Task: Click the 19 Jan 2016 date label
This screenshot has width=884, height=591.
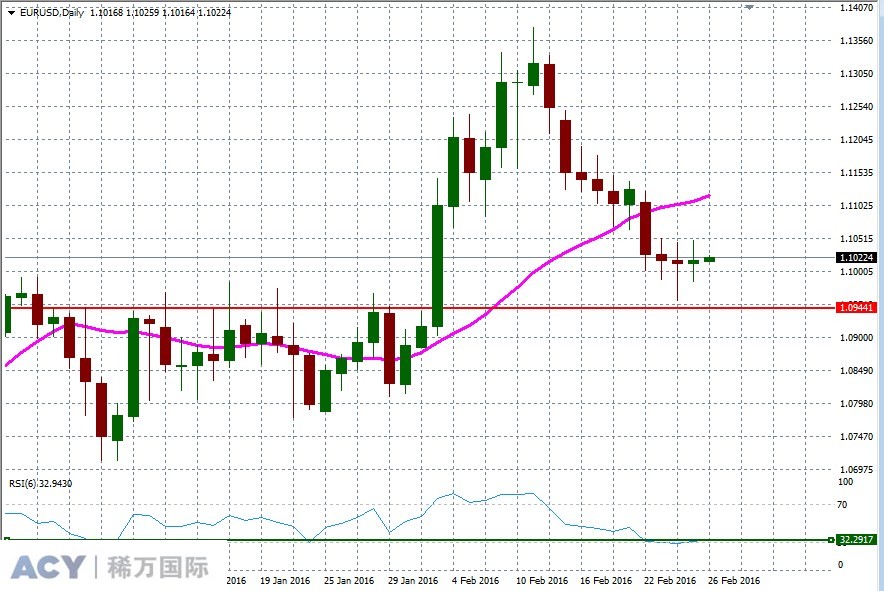Action: 285,580
